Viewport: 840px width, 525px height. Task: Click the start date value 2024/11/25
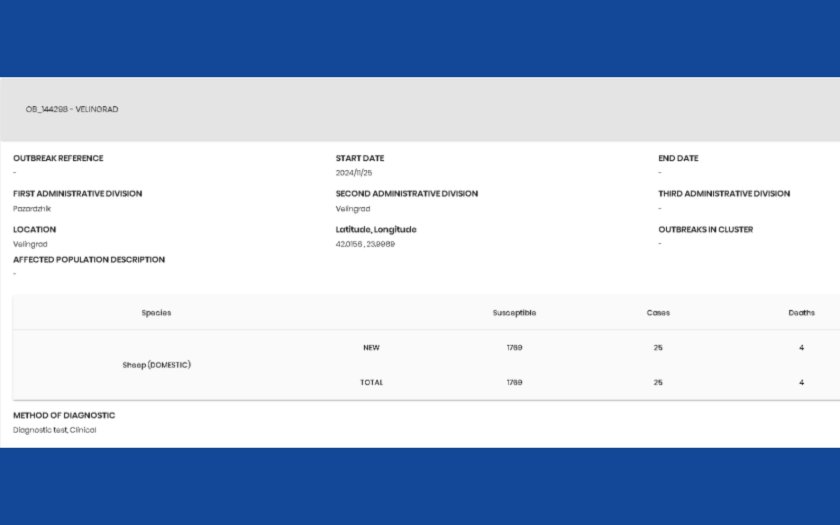point(354,173)
